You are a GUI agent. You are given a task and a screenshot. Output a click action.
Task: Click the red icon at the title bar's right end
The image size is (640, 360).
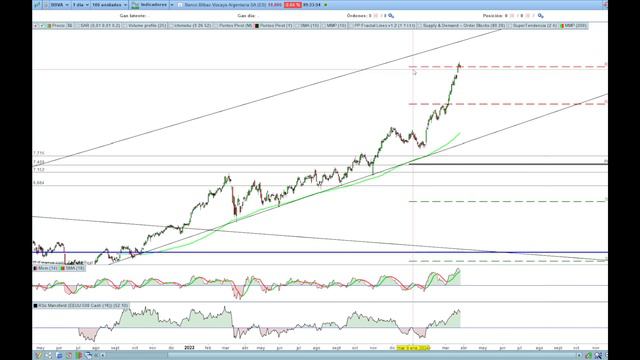(605, 5)
